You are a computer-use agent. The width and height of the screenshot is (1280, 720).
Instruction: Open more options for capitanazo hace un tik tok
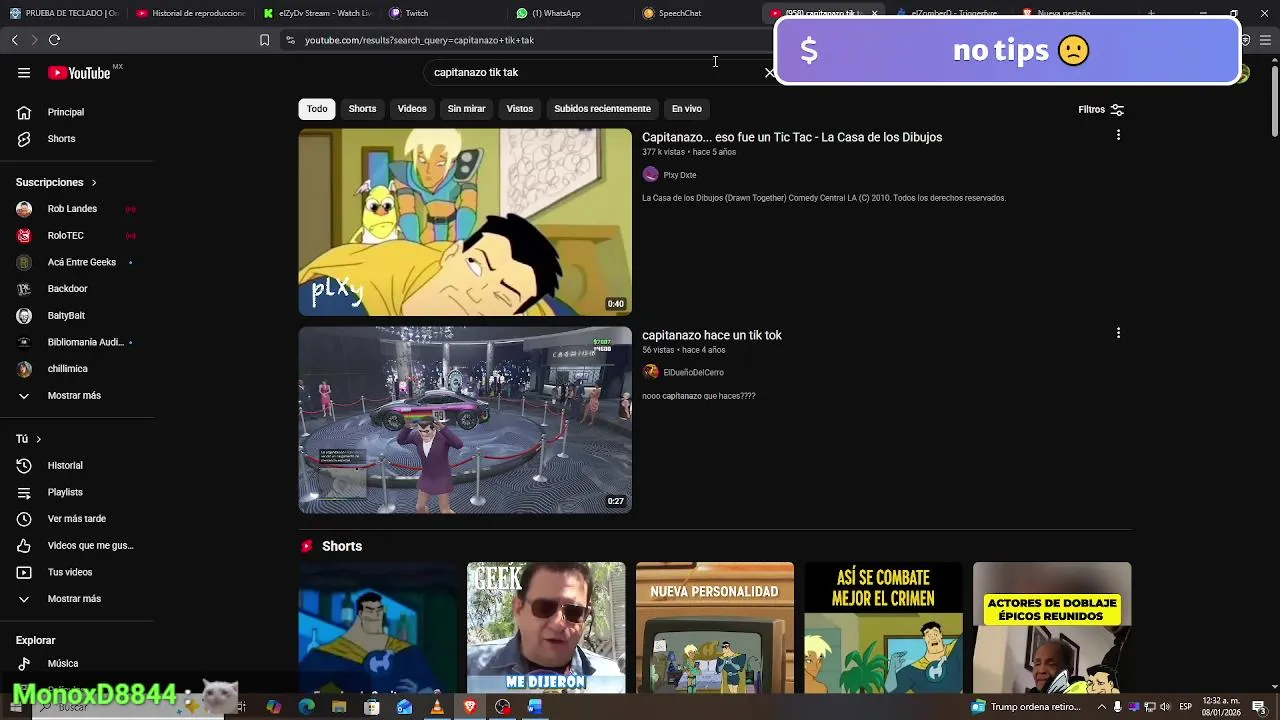1118,333
